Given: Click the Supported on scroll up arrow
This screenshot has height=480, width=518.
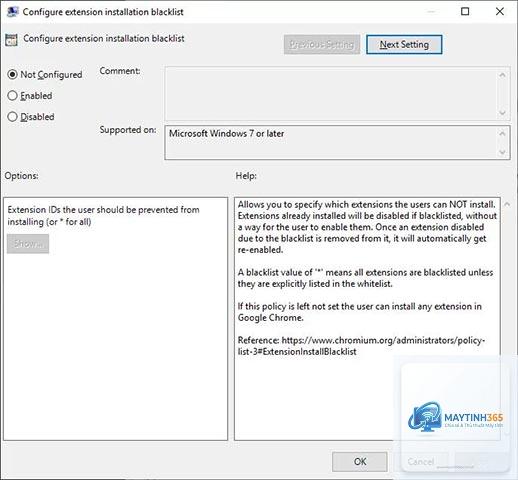Looking at the screenshot, I should 503,133.
